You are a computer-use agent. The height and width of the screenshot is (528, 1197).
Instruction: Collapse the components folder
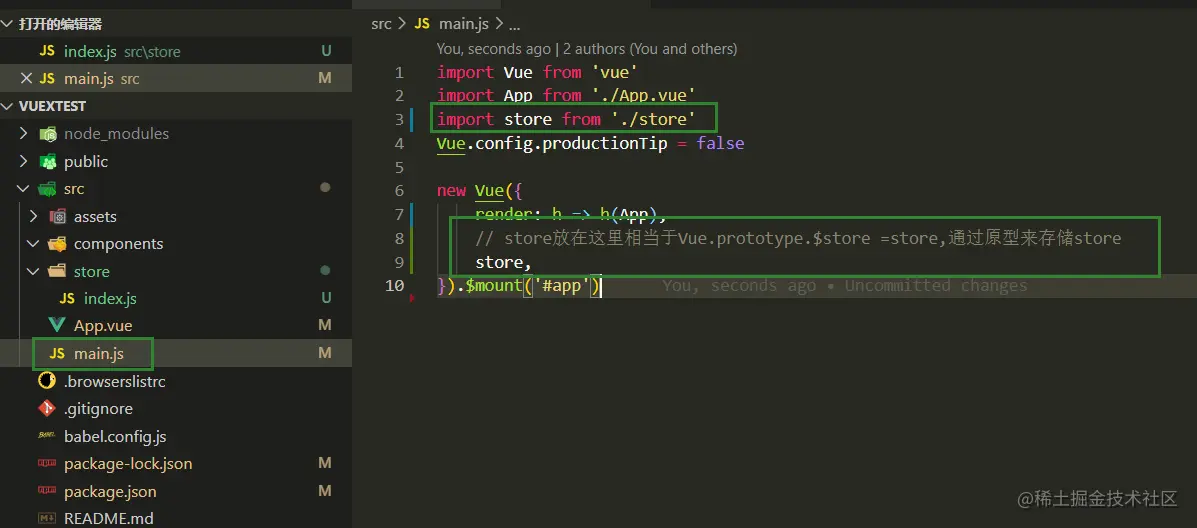point(33,244)
